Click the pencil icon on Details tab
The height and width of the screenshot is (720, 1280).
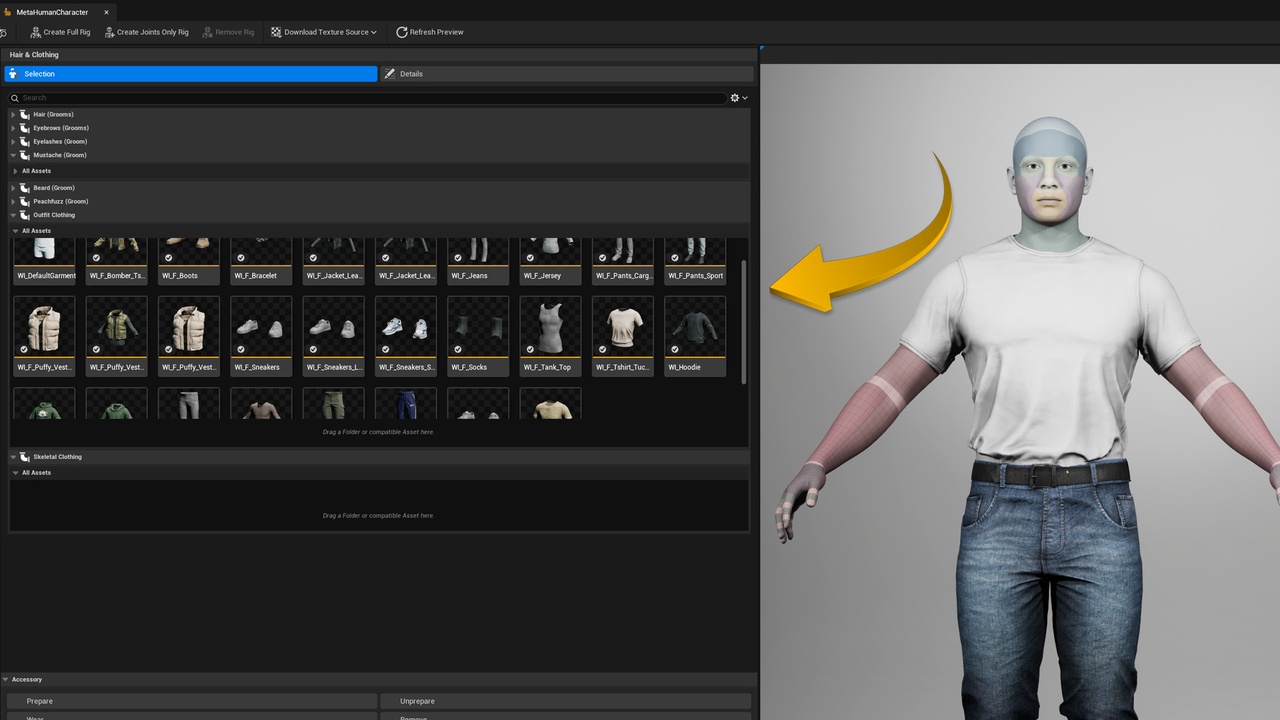coord(390,74)
